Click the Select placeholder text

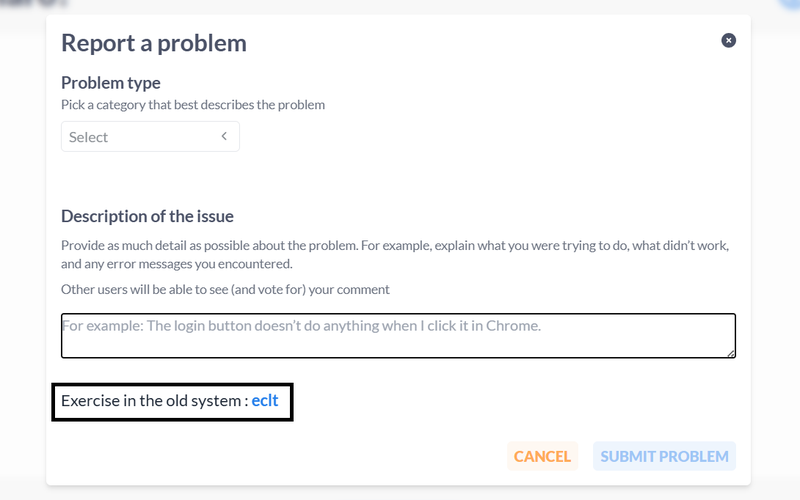coord(89,137)
